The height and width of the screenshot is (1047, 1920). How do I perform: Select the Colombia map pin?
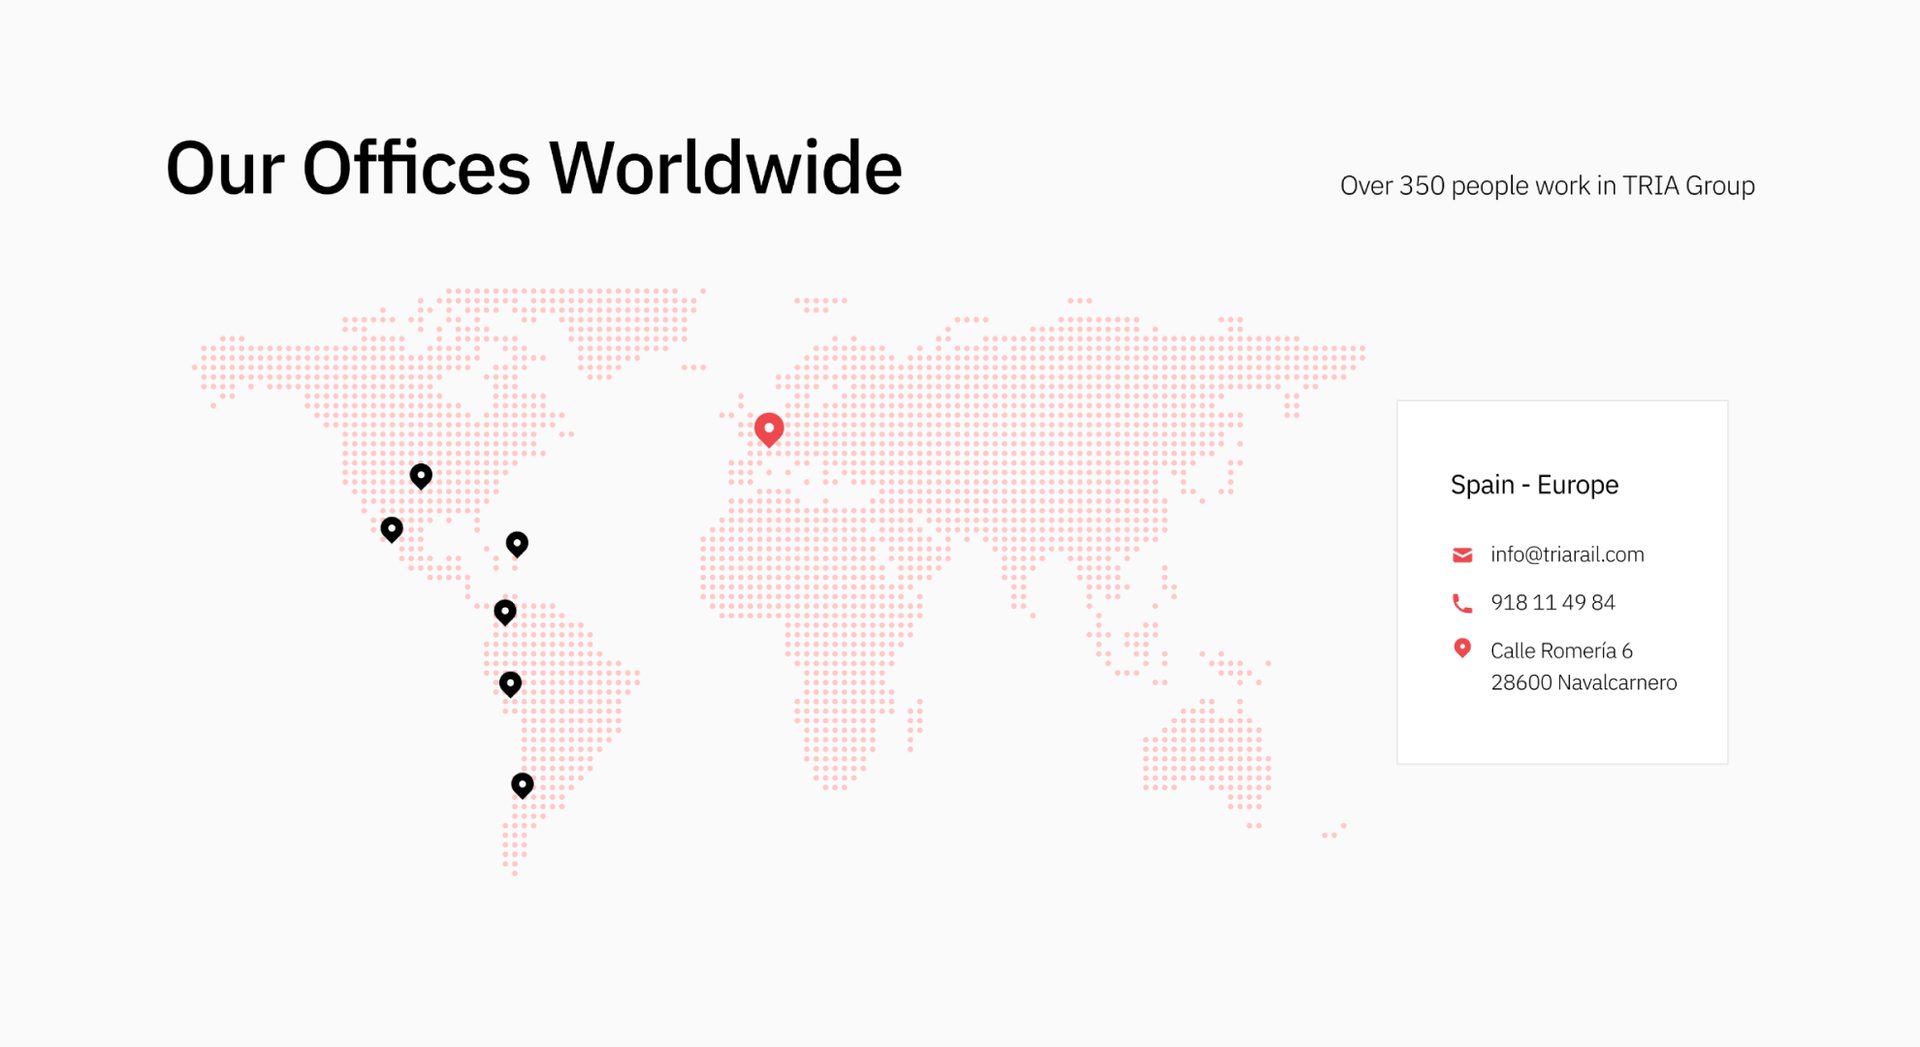click(505, 612)
